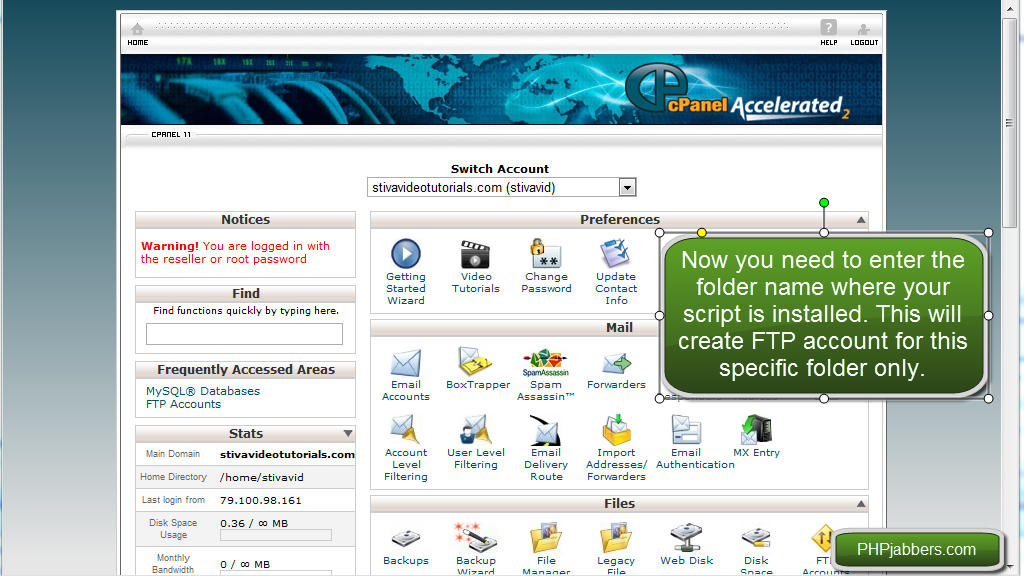Image resolution: width=1024 pixels, height=576 pixels.
Task: Open MX Entry
Action: (756, 436)
